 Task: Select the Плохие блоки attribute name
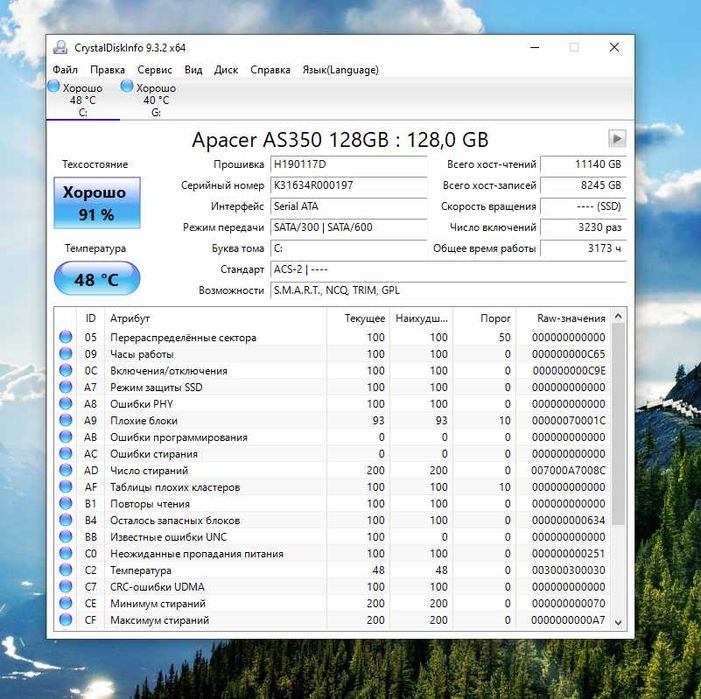(x=144, y=421)
